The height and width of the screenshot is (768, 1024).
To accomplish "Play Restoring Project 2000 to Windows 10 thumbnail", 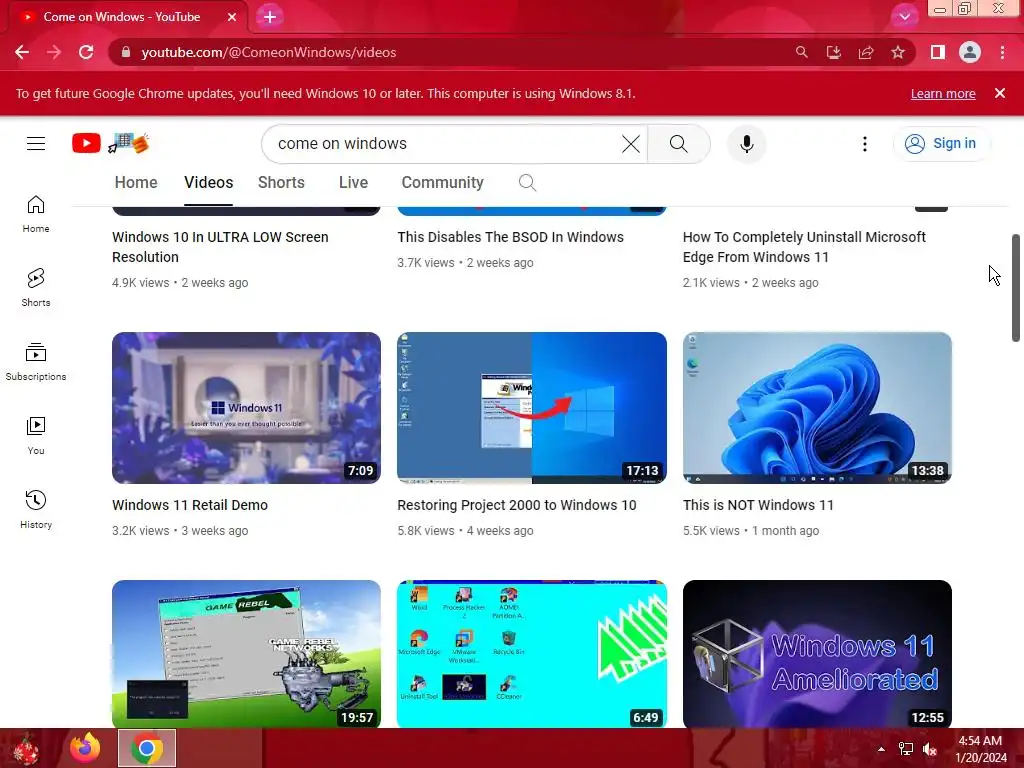I will tap(532, 408).
